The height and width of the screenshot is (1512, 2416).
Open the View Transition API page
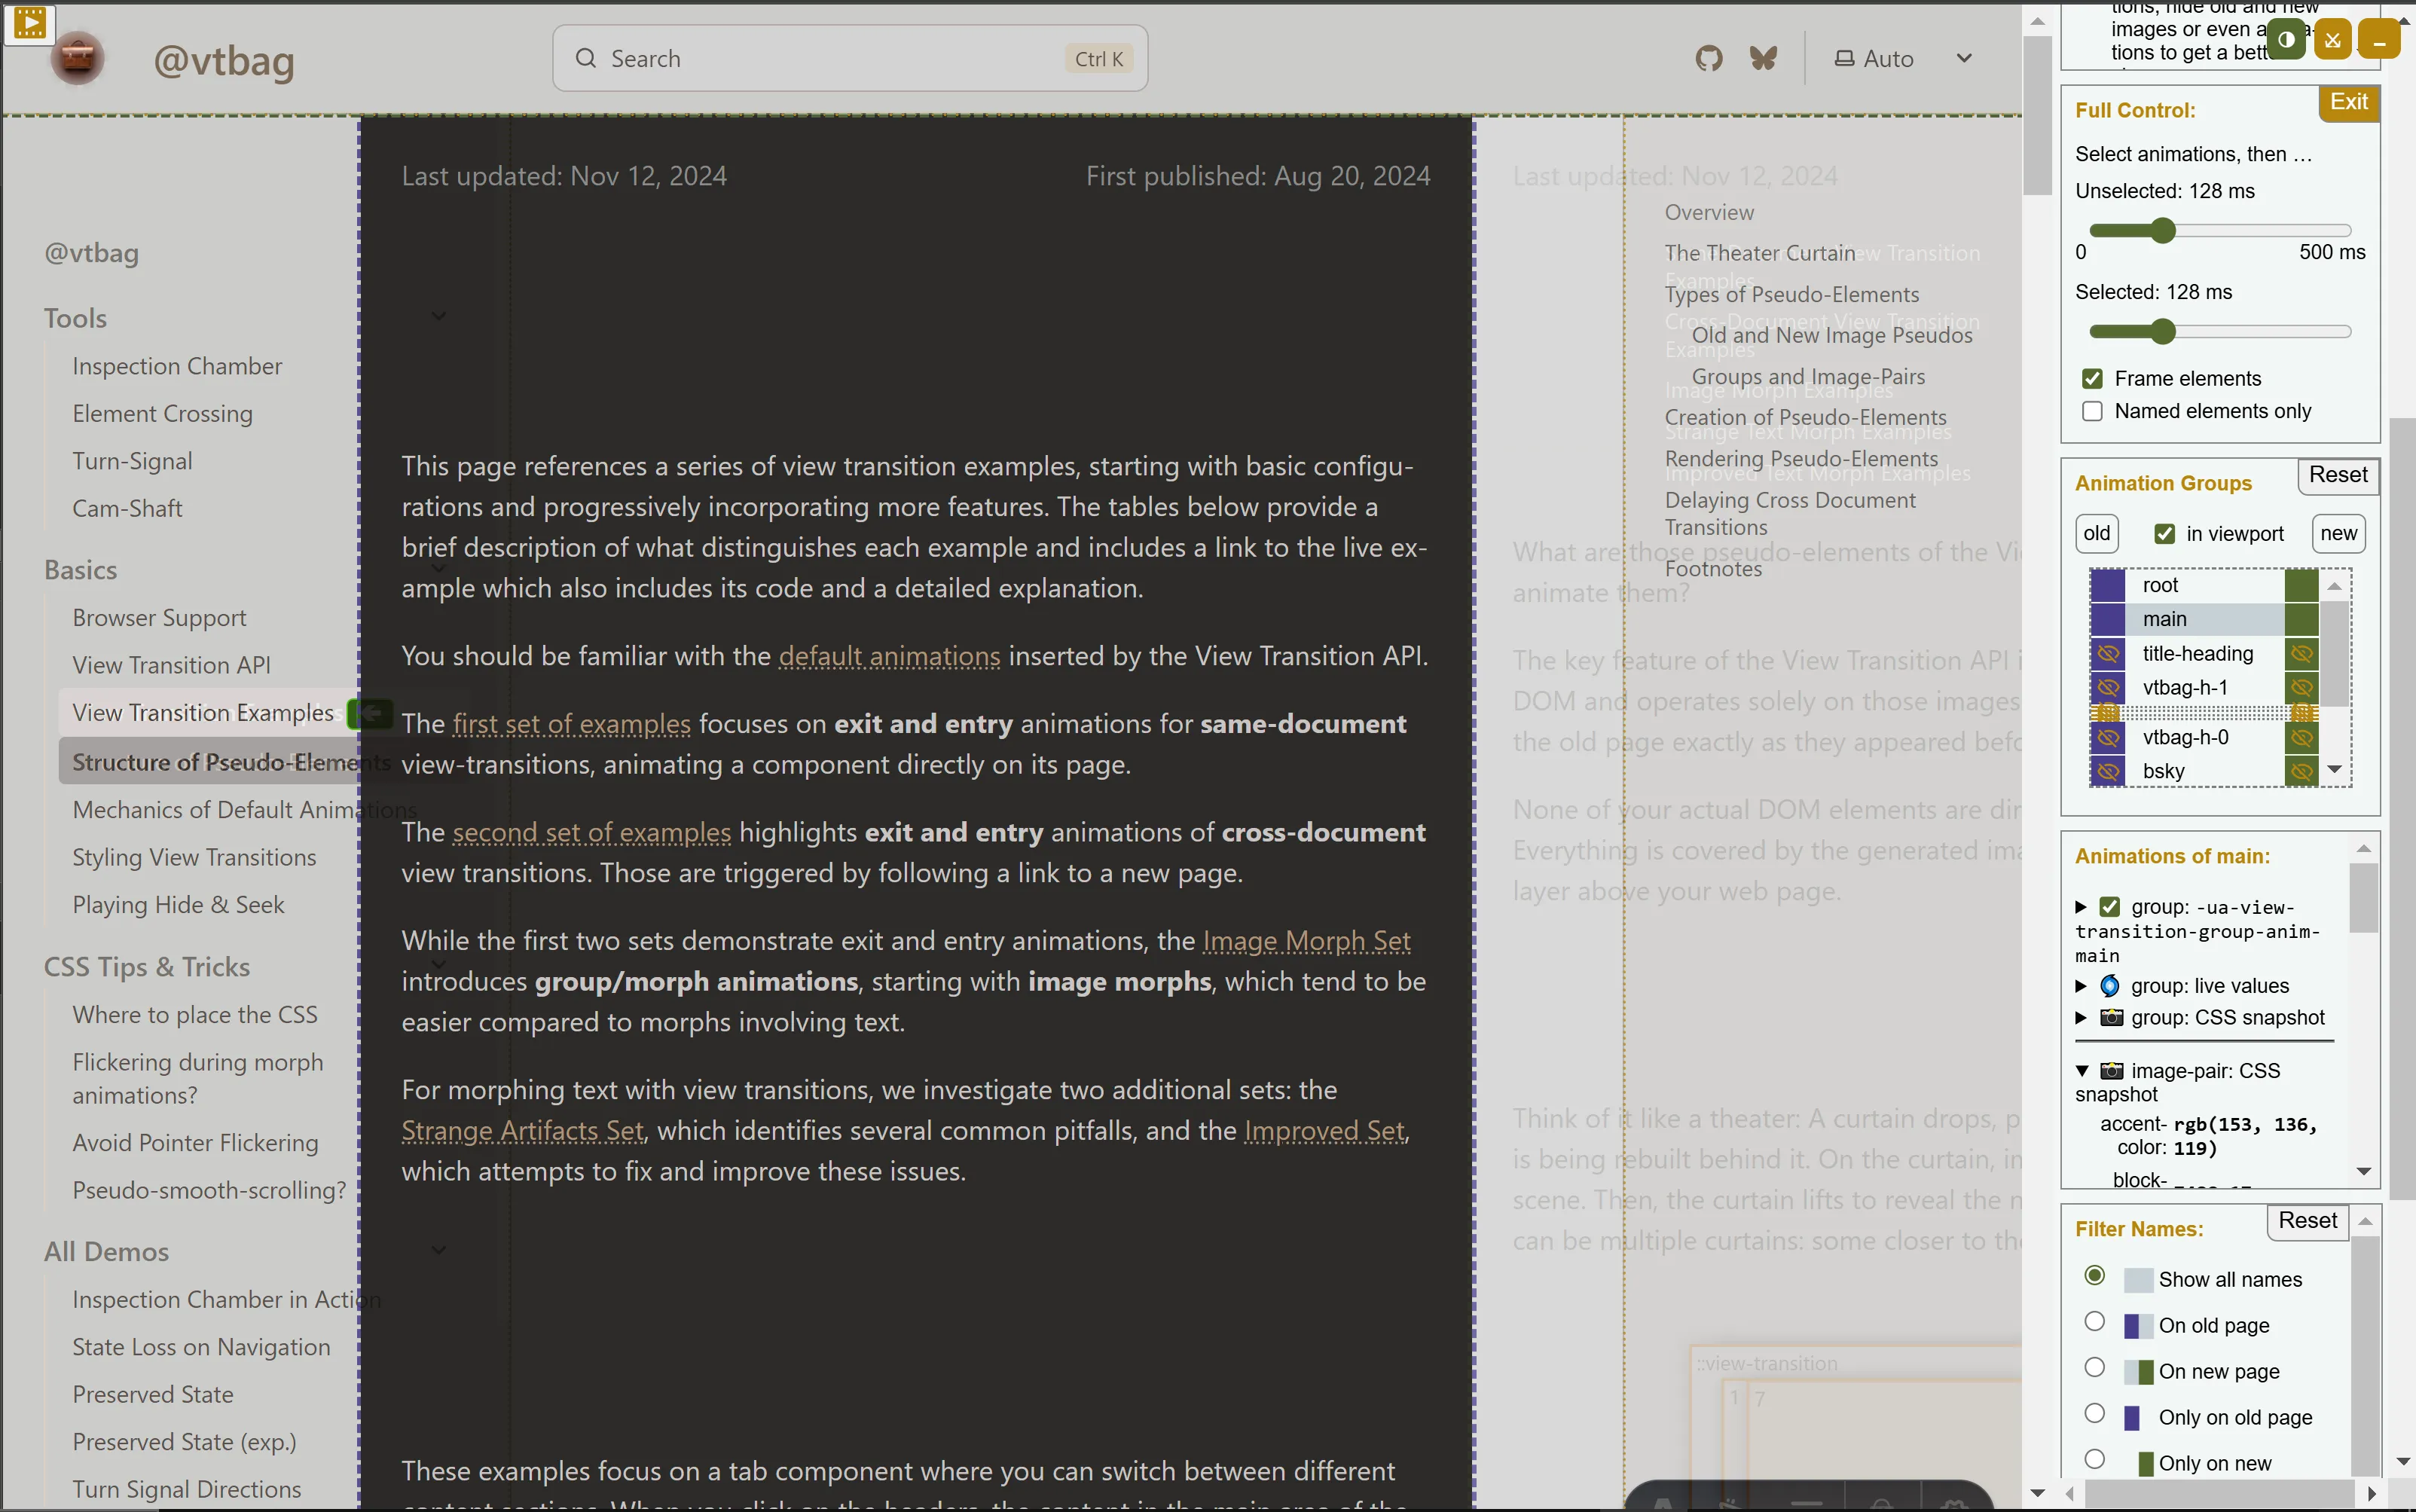[171, 664]
